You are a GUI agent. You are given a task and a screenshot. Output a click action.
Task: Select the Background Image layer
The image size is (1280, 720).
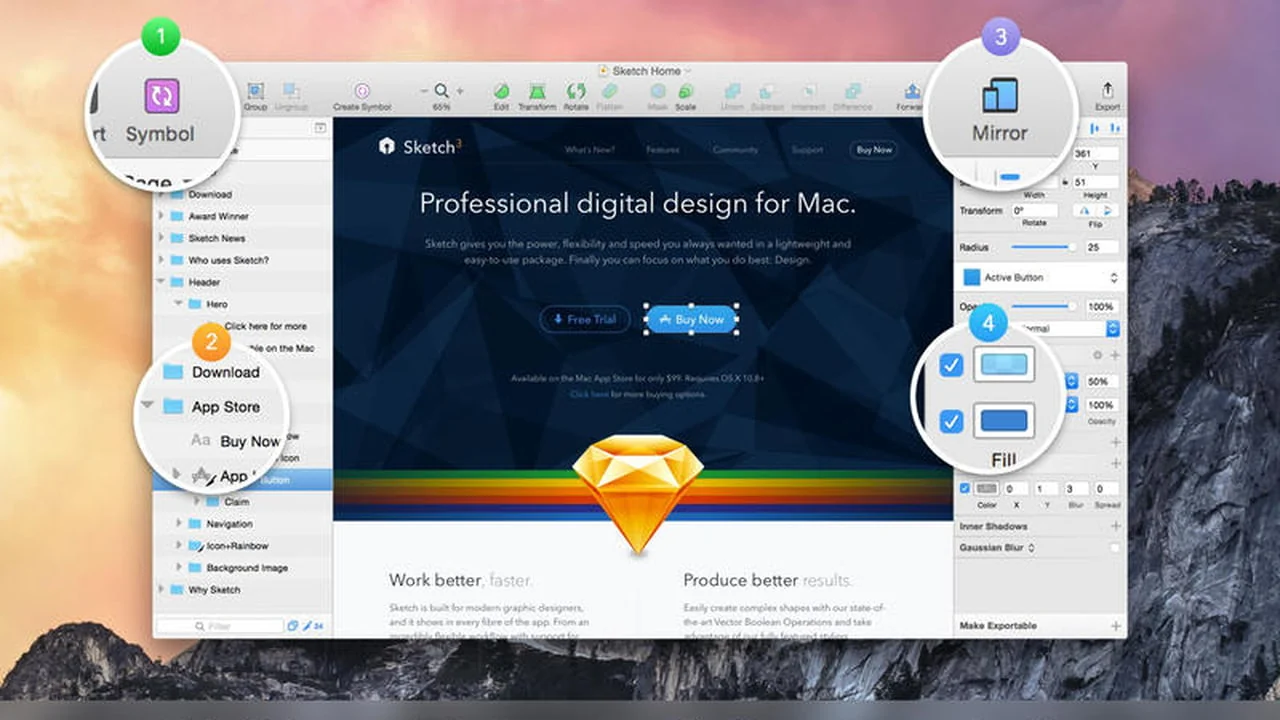tap(247, 568)
